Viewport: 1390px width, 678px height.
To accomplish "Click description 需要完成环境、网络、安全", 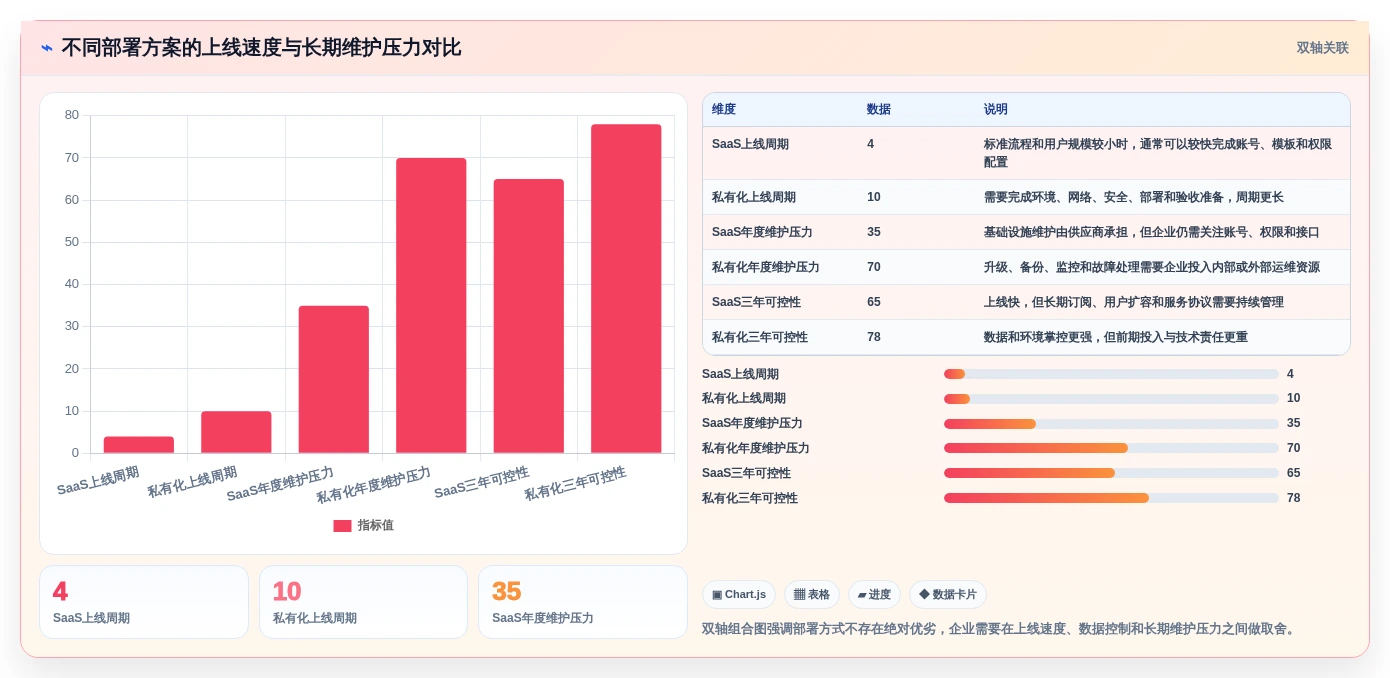I will [1134, 198].
